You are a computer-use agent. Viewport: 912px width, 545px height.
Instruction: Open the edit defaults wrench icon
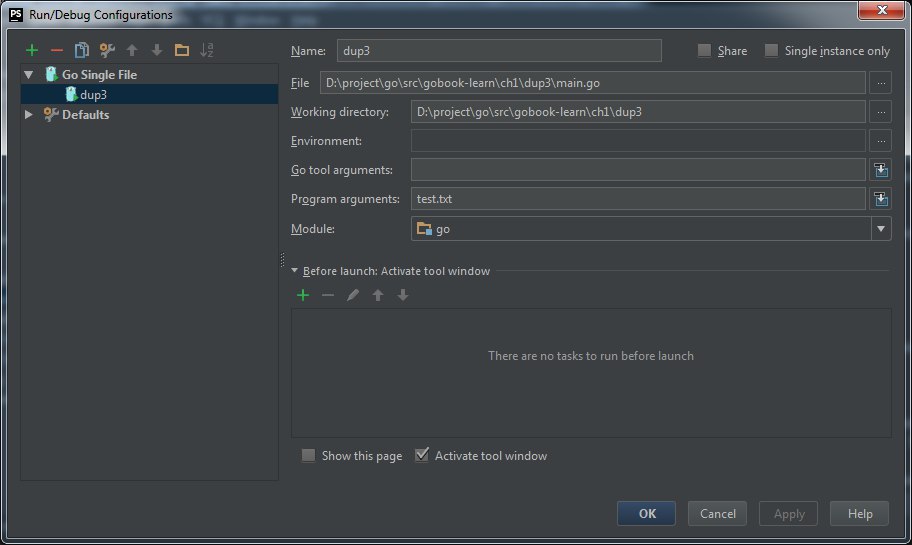(106, 50)
